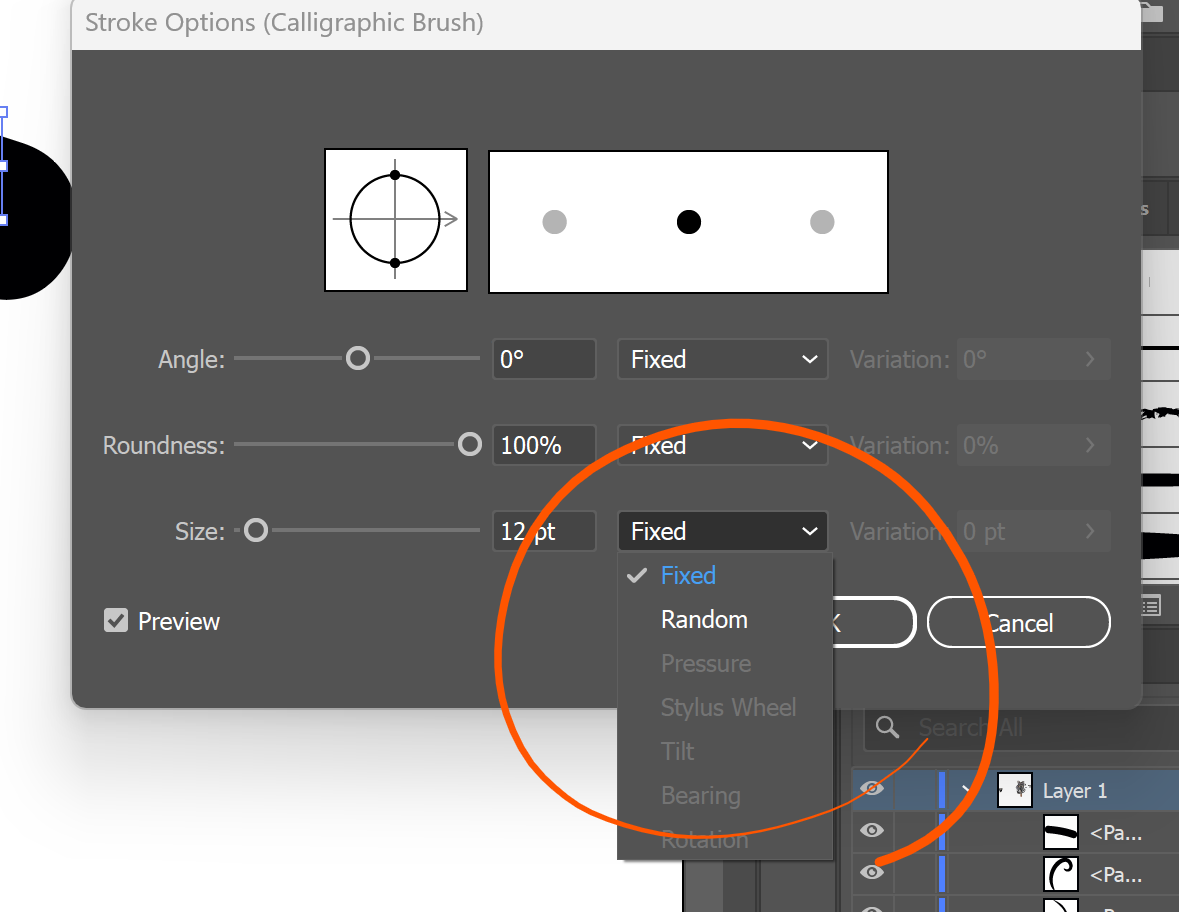This screenshot has width=1180, height=912.
Task: Choose Random from the Size menu
Action: pyautogui.click(x=704, y=620)
